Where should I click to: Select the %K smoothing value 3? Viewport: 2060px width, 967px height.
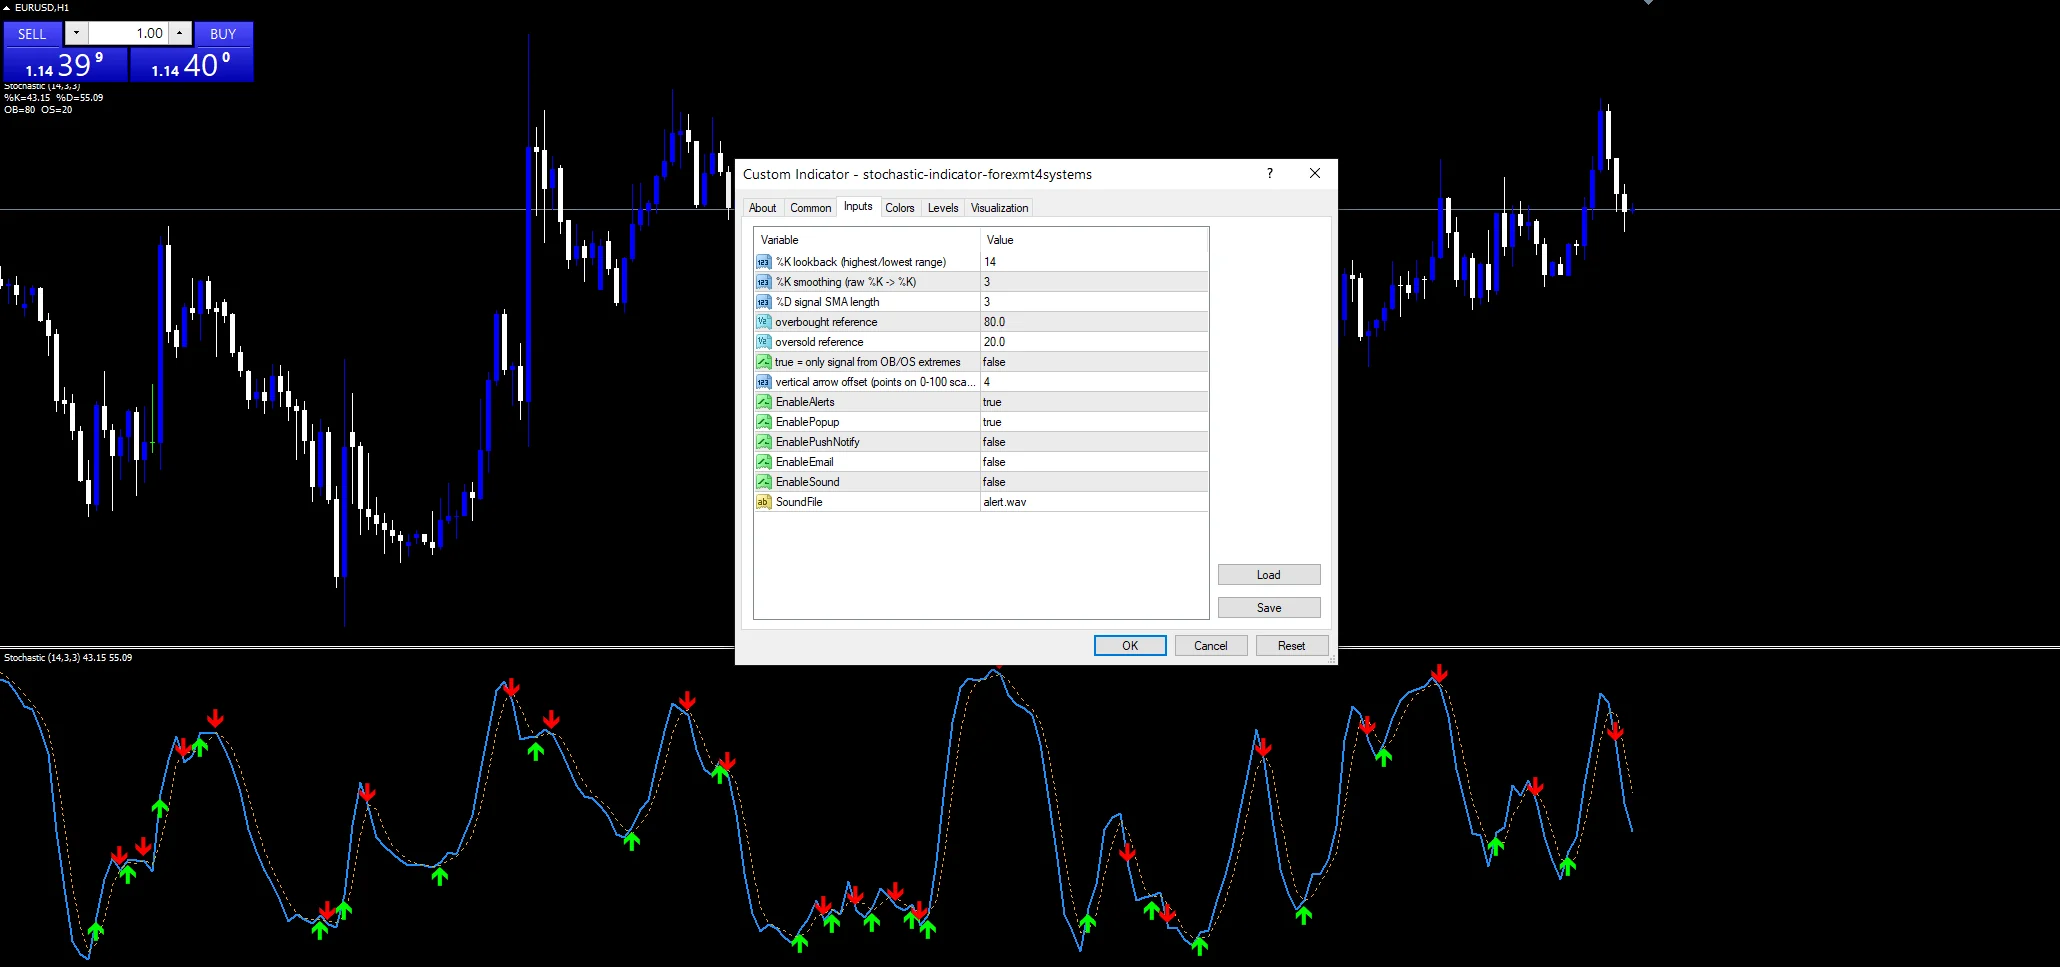pyautogui.click(x=1094, y=282)
